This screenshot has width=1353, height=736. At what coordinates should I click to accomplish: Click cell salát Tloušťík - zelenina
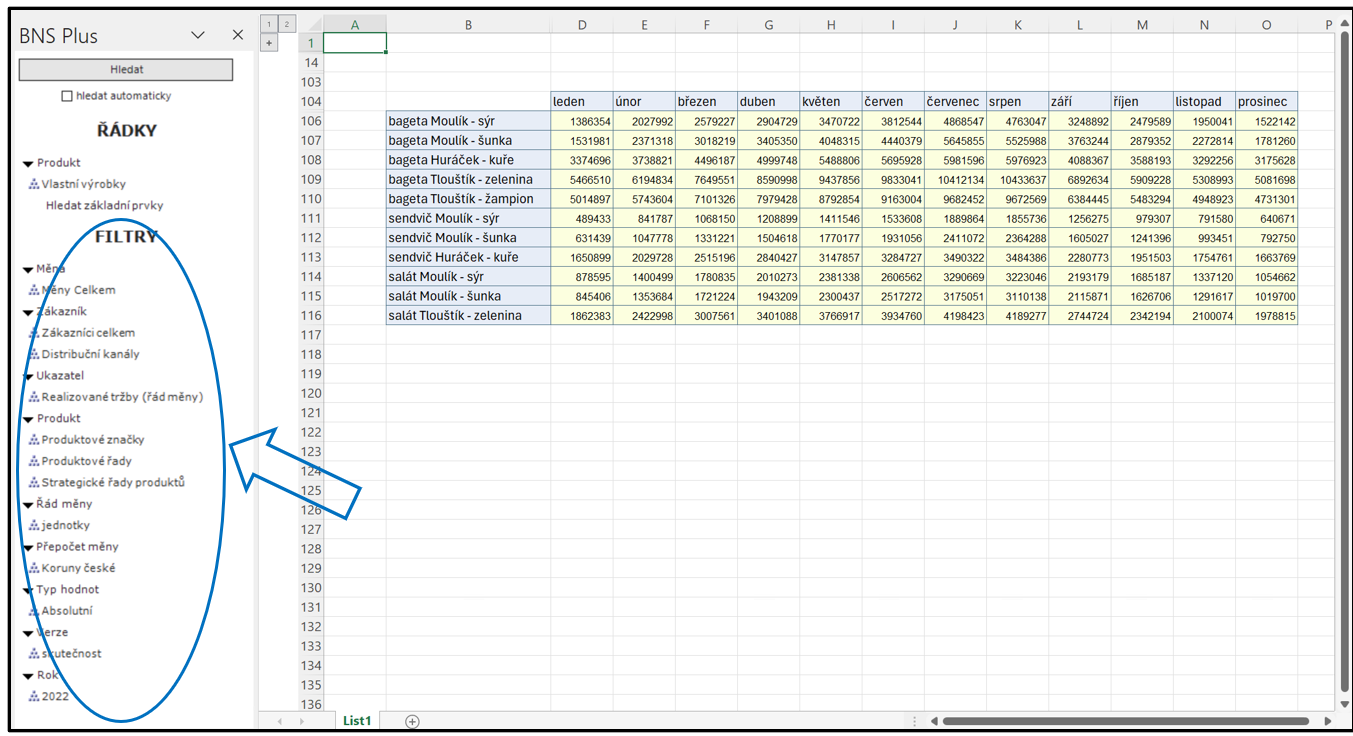[468, 316]
